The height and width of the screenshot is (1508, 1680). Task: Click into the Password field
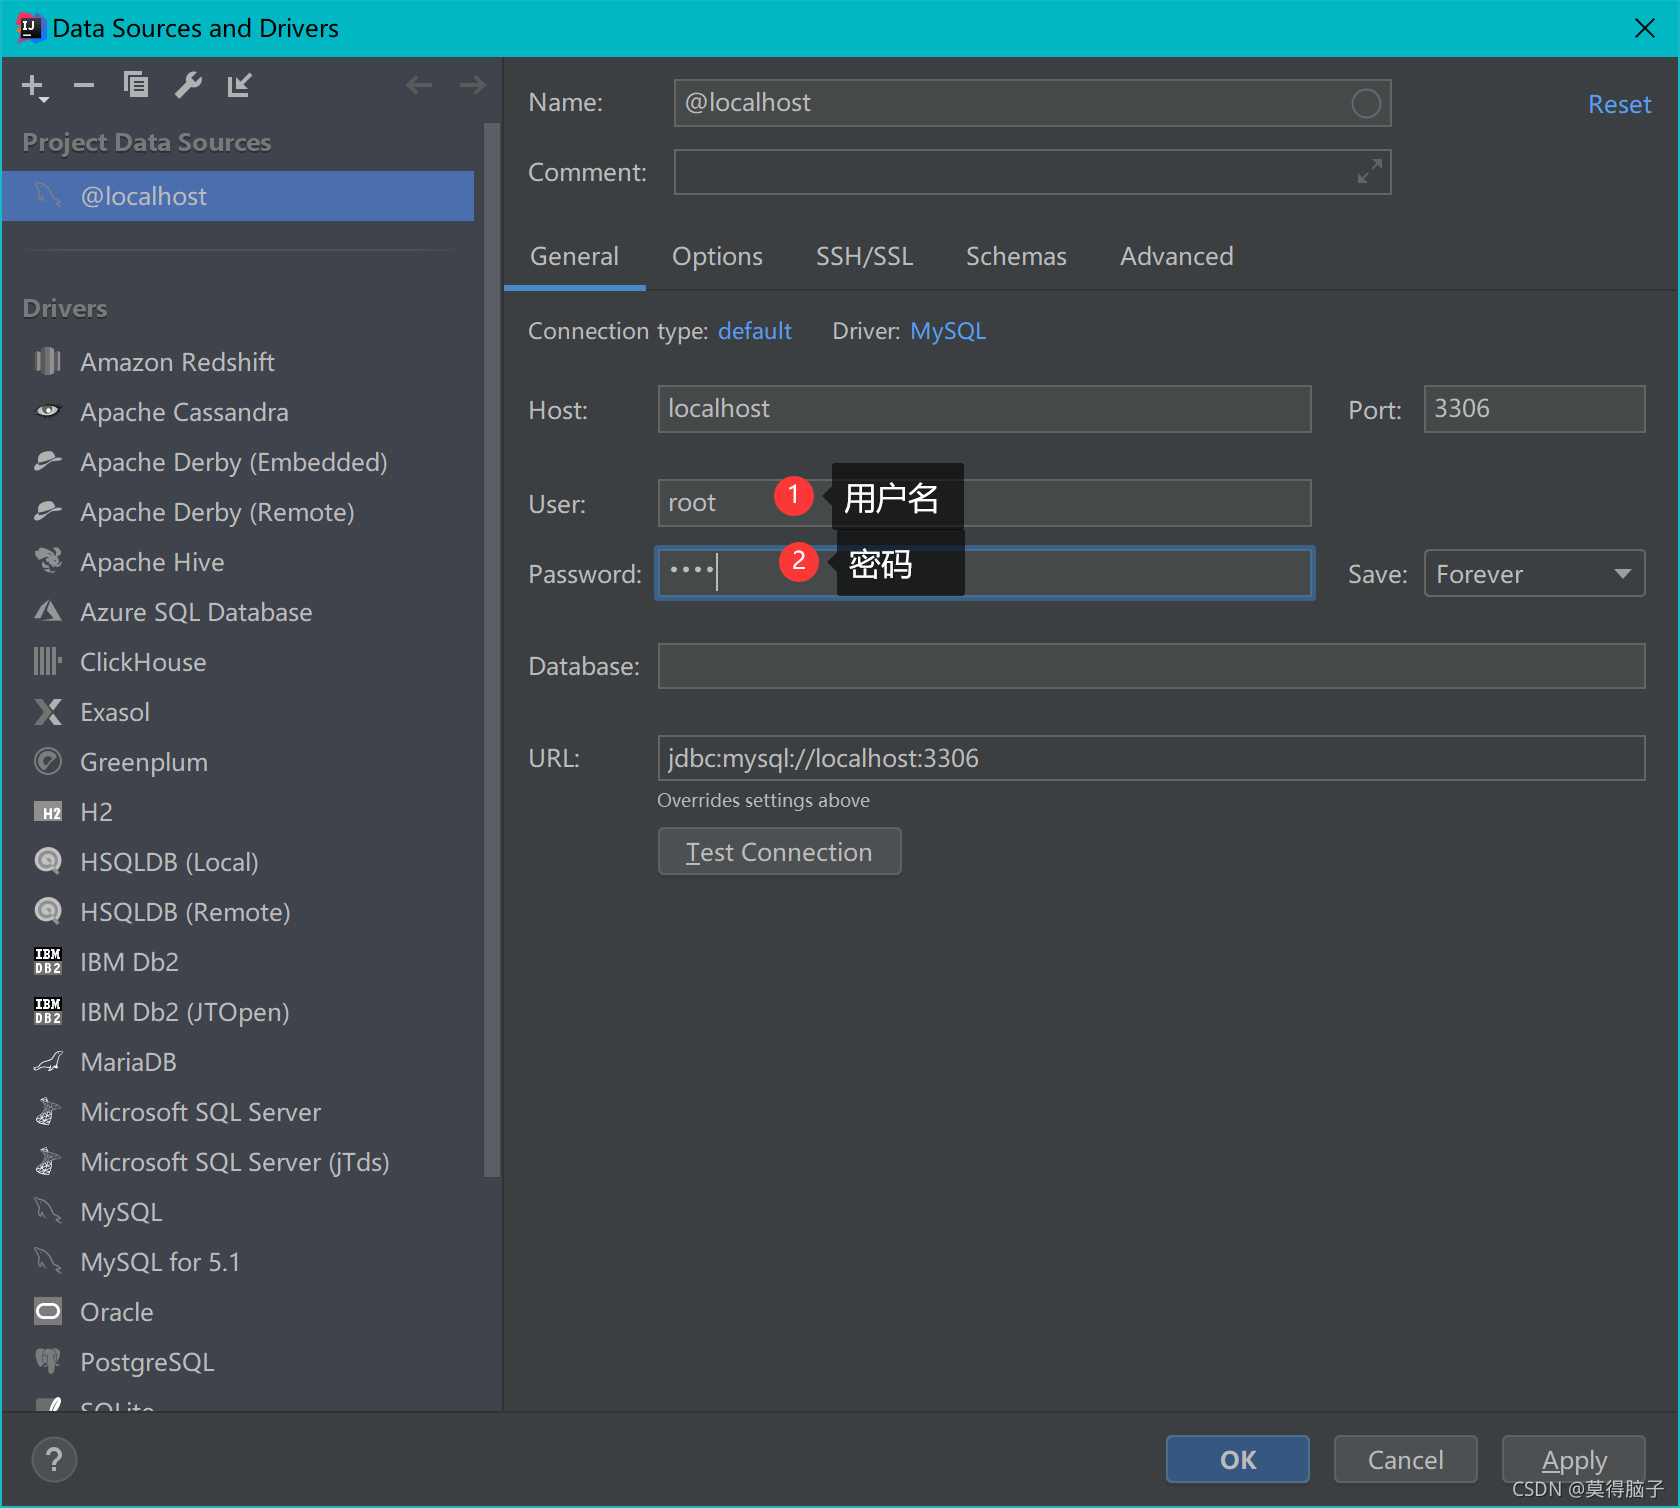point(984,573)
